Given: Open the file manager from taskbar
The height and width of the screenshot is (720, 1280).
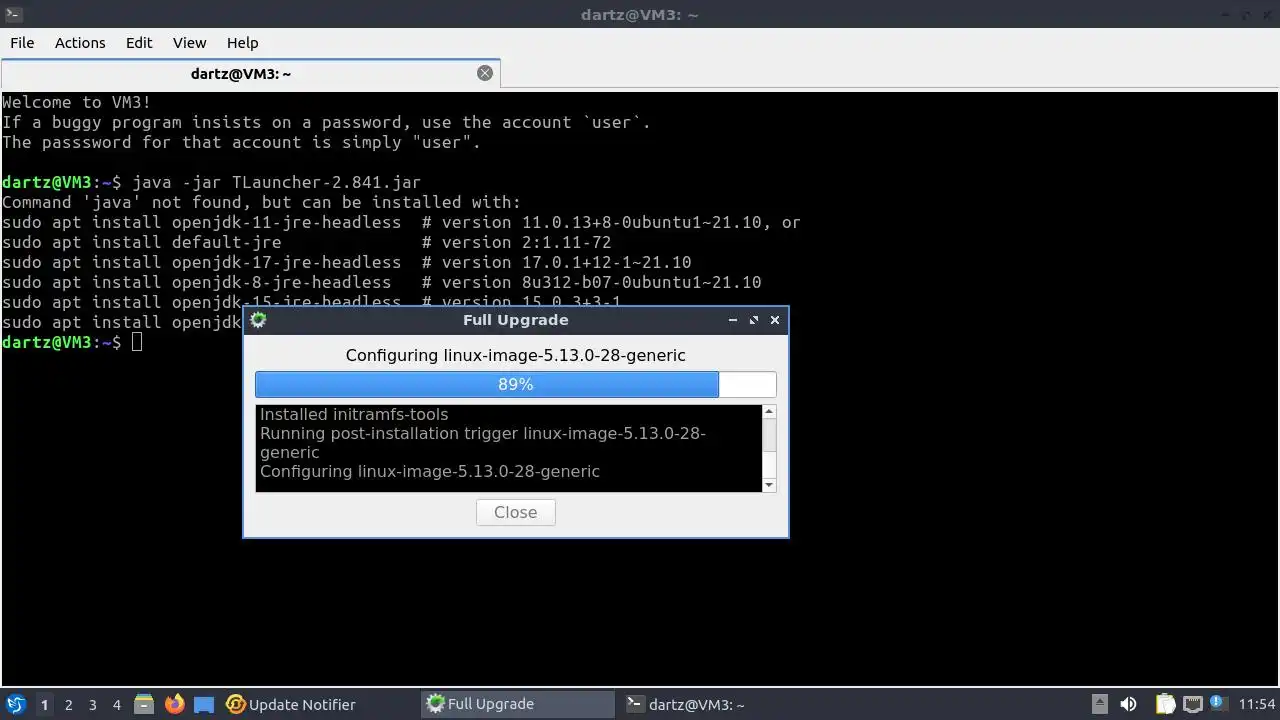Looking at the screenshot, I should click(144, 704).
